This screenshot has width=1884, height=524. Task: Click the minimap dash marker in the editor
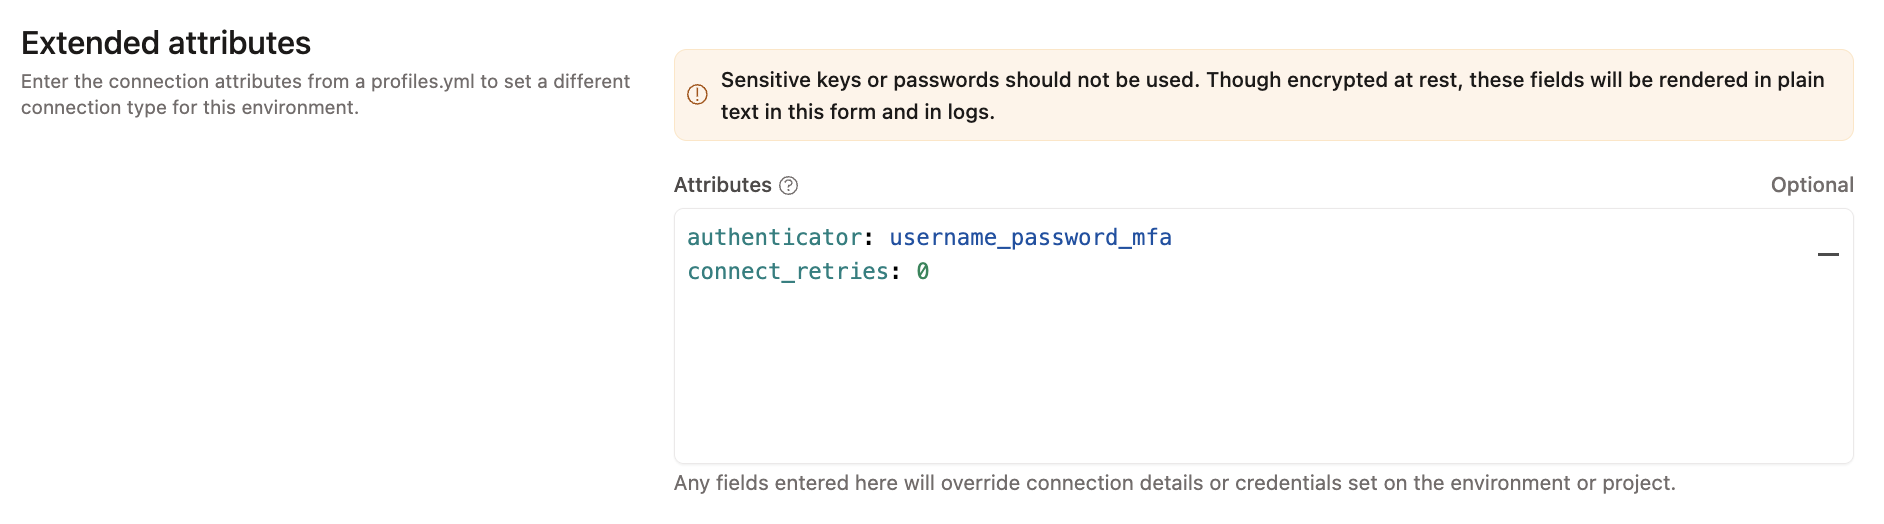(1828, 255)
